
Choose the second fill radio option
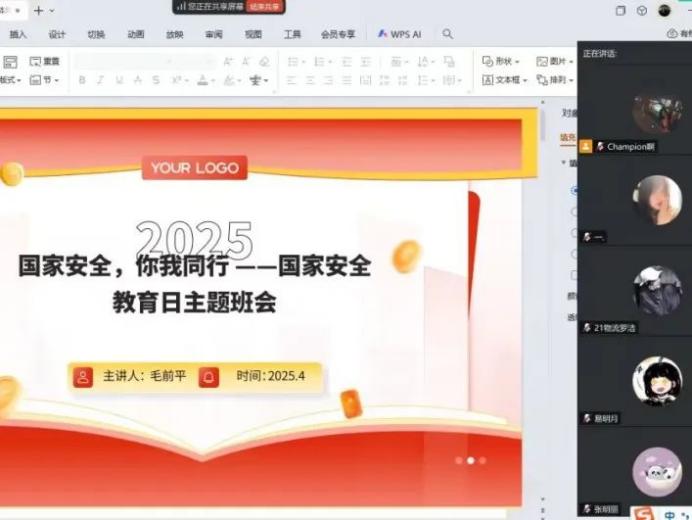click(x=574, y=211)
